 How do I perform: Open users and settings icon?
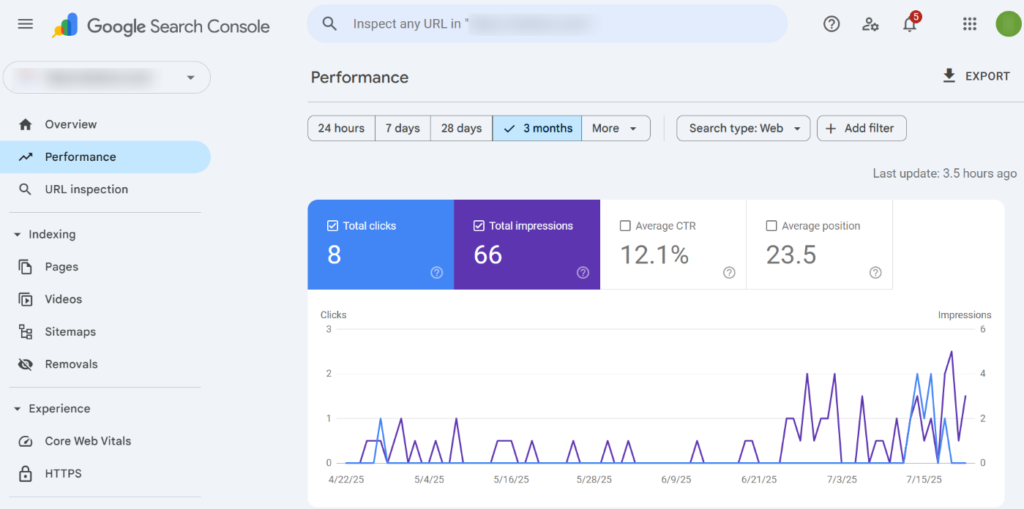(870, 25)
